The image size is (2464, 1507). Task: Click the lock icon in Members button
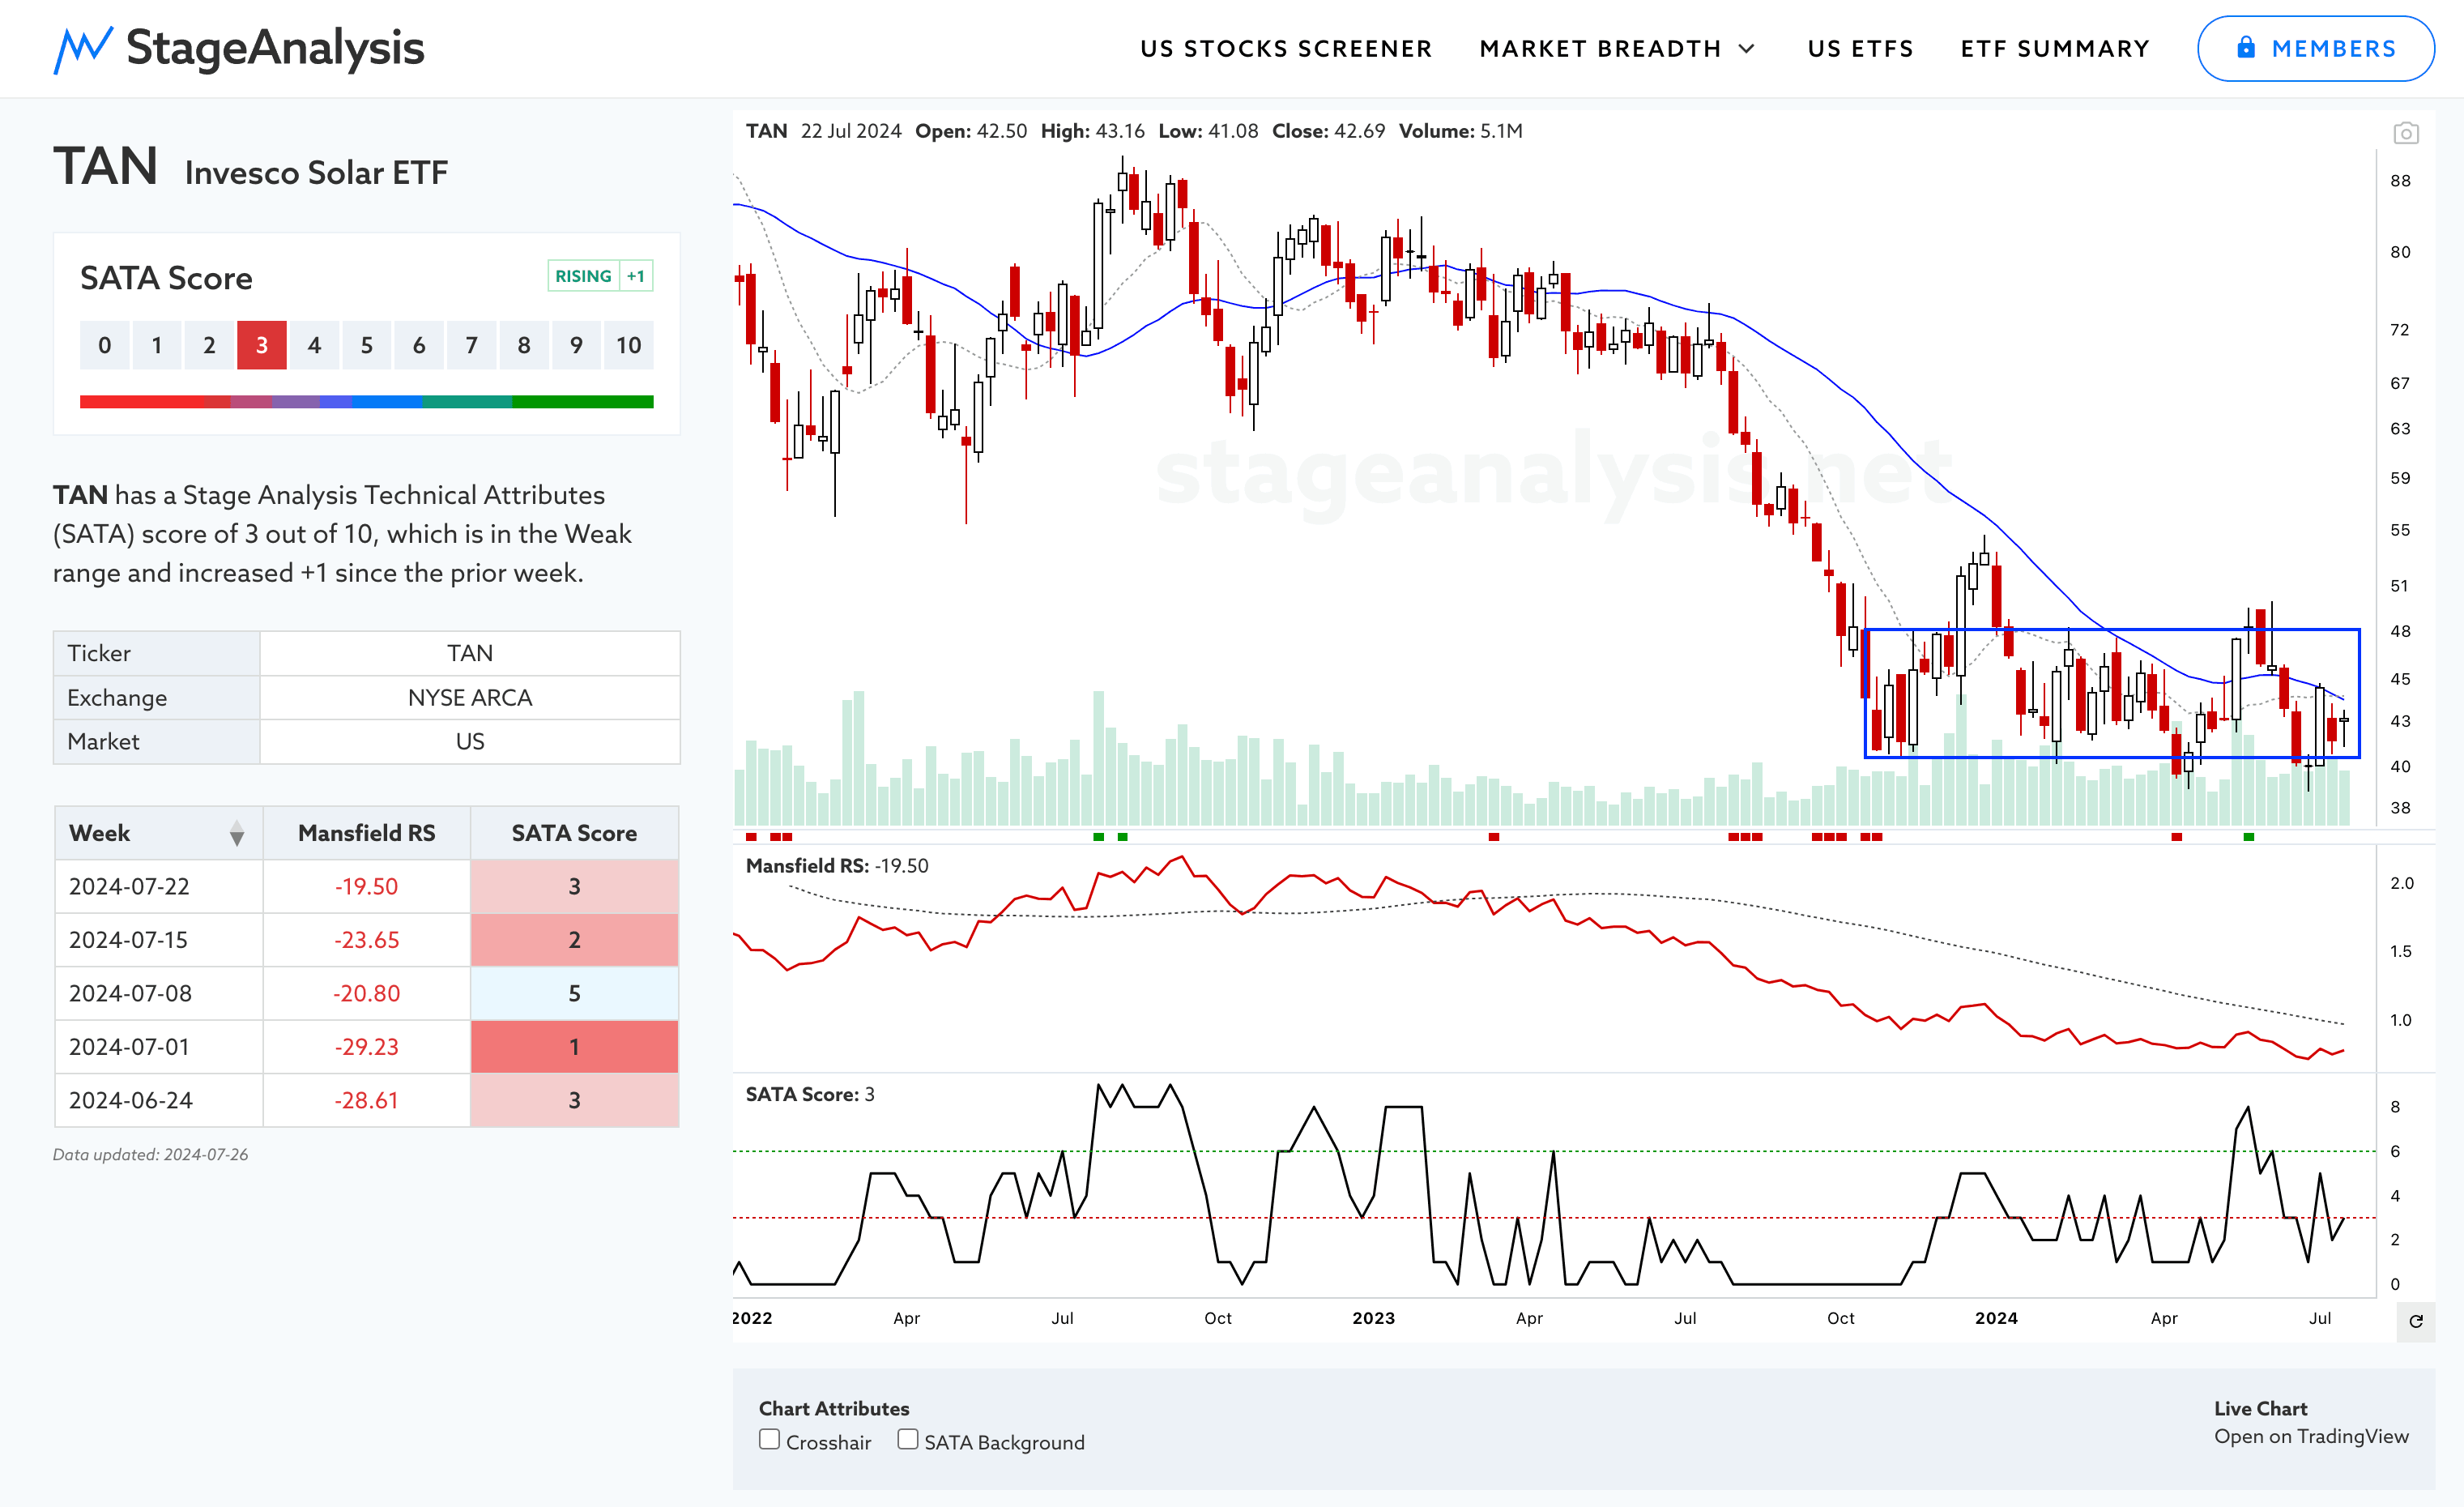[x=2245, y=47]
